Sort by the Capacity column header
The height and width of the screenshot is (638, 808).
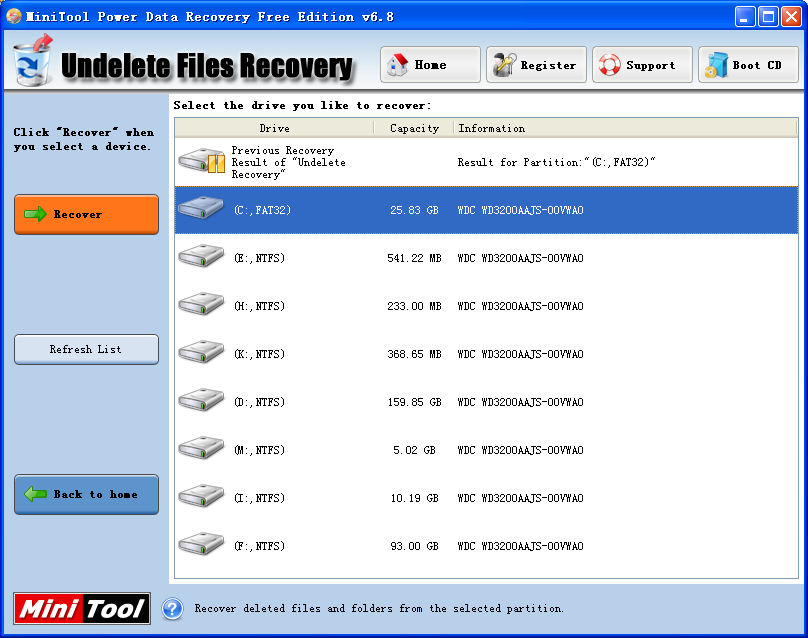[414, 128]
